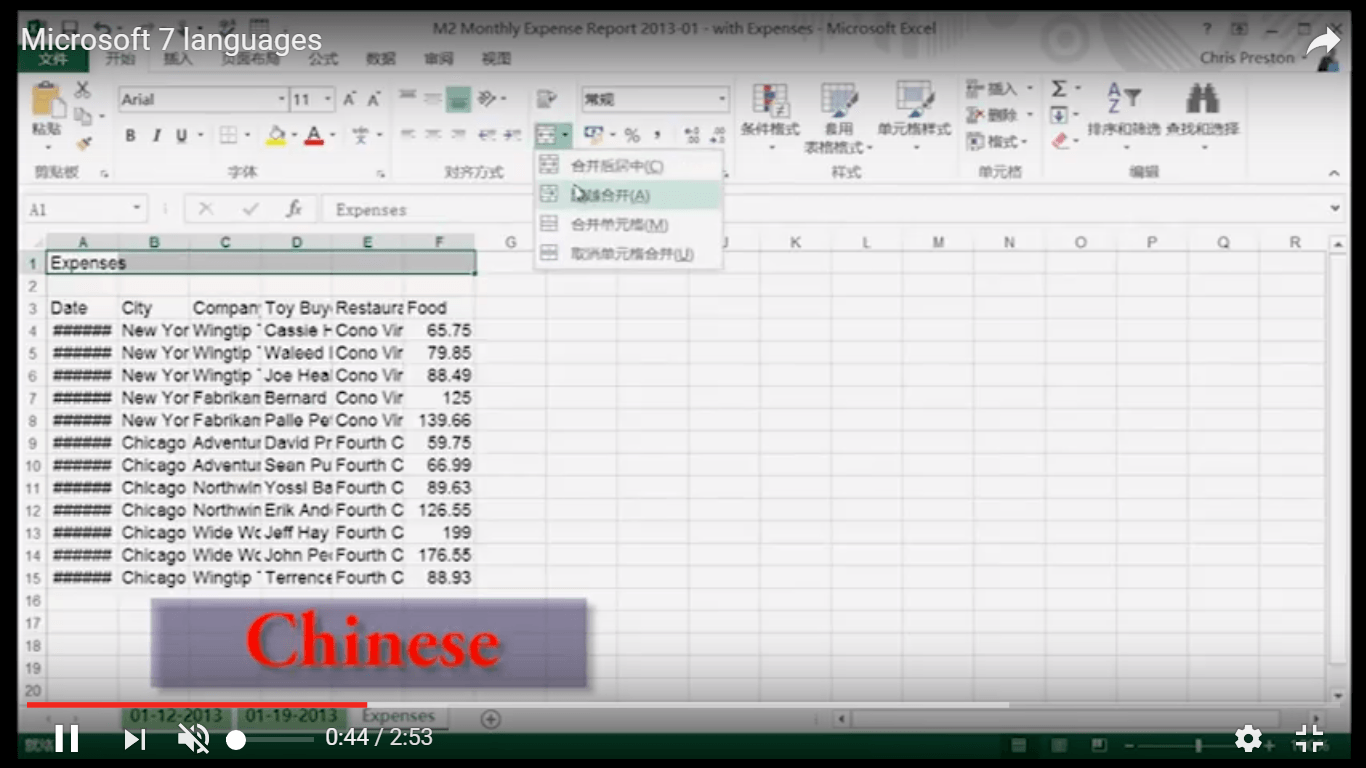Open the Arial font name dropdown
The width and height of the screenshot is (1366, 768).
pos(282,100)
